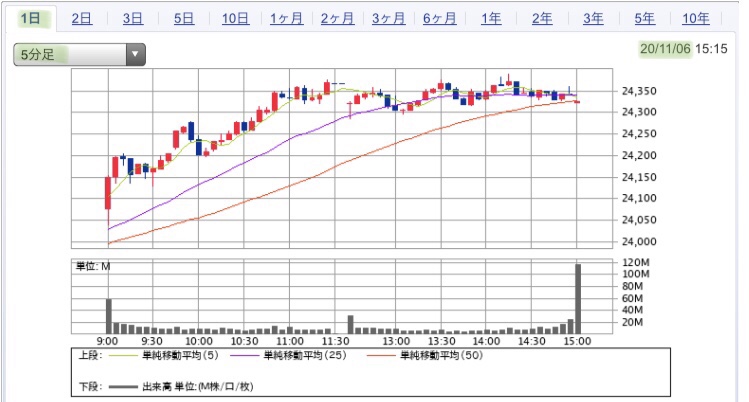Viewport: 749px width, 402px height.
Task: Click the 13:30 time axis label
Action: click(x=441, y=341)
